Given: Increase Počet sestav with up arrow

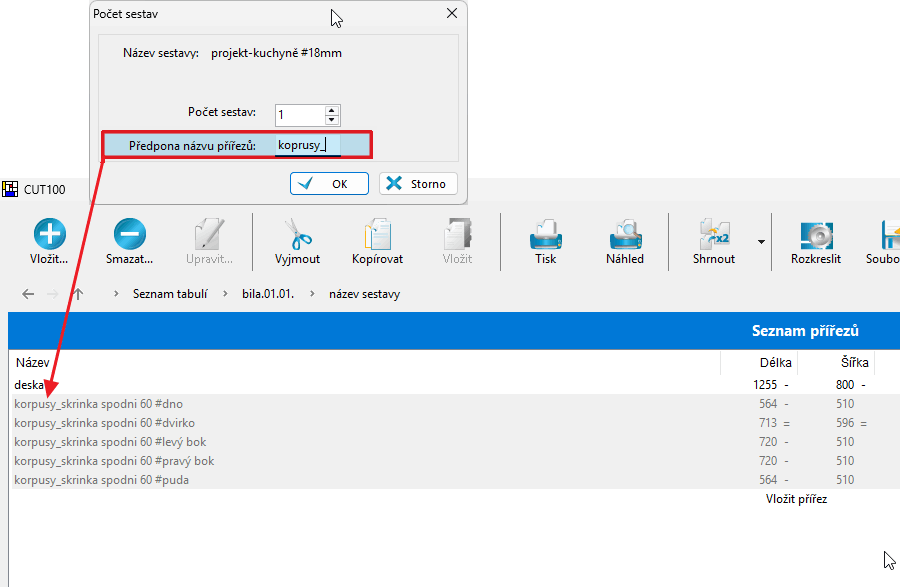Looking at the screenshot, I should (x=332, y=109).
